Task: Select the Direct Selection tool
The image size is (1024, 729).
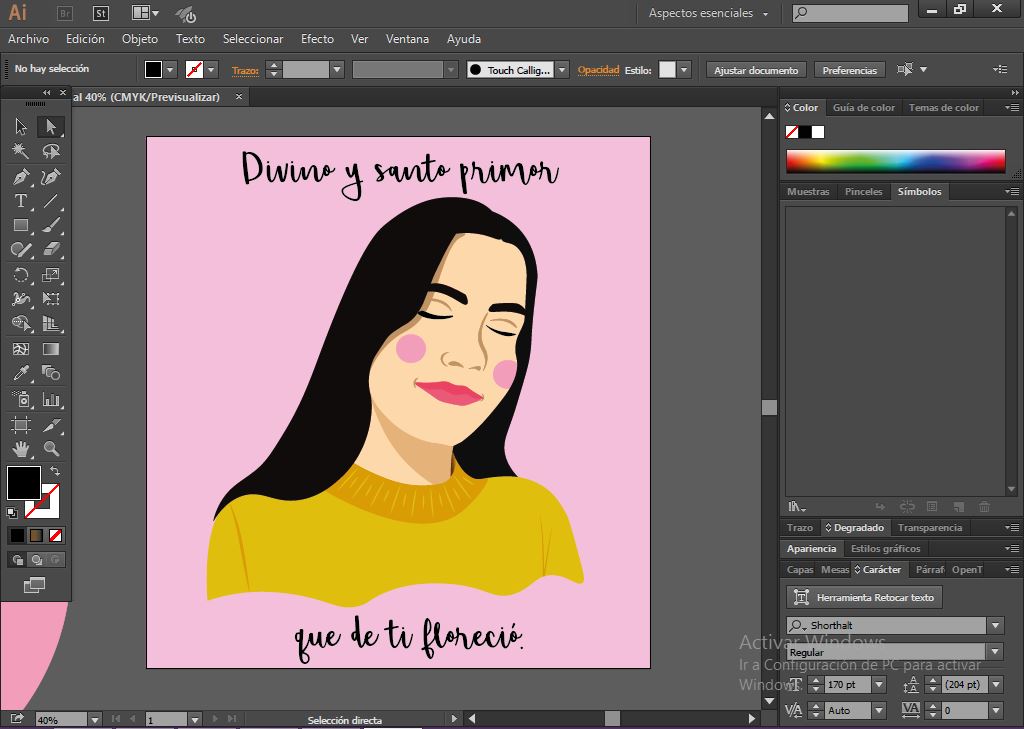Action: [x=51, y=126]
